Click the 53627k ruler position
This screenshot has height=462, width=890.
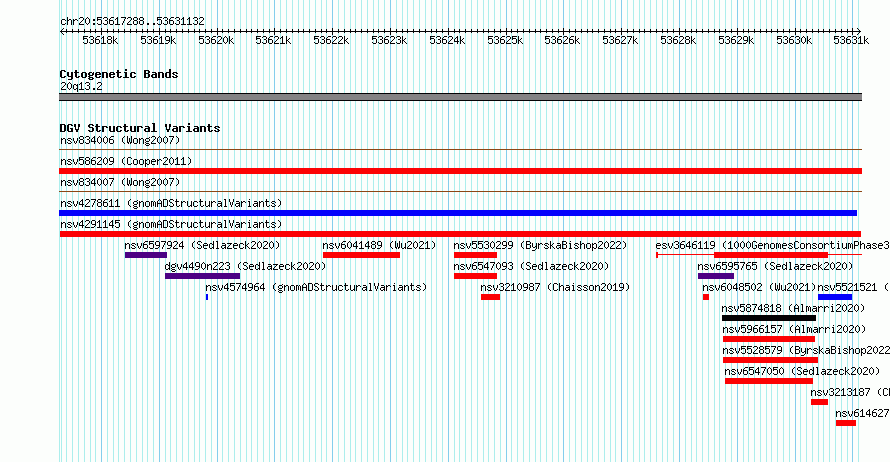(x=620, y=40)
